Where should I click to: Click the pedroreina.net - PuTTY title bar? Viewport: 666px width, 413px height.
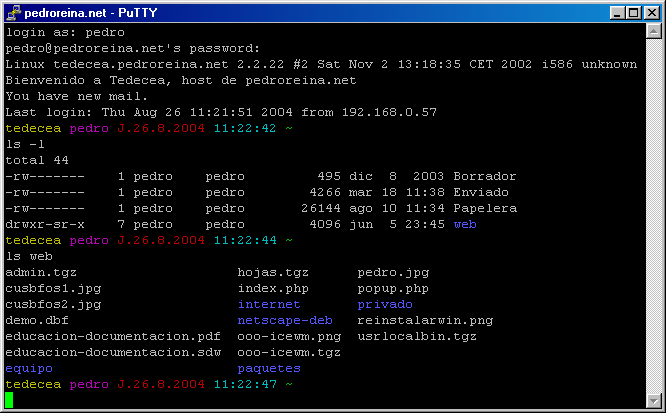300,13
